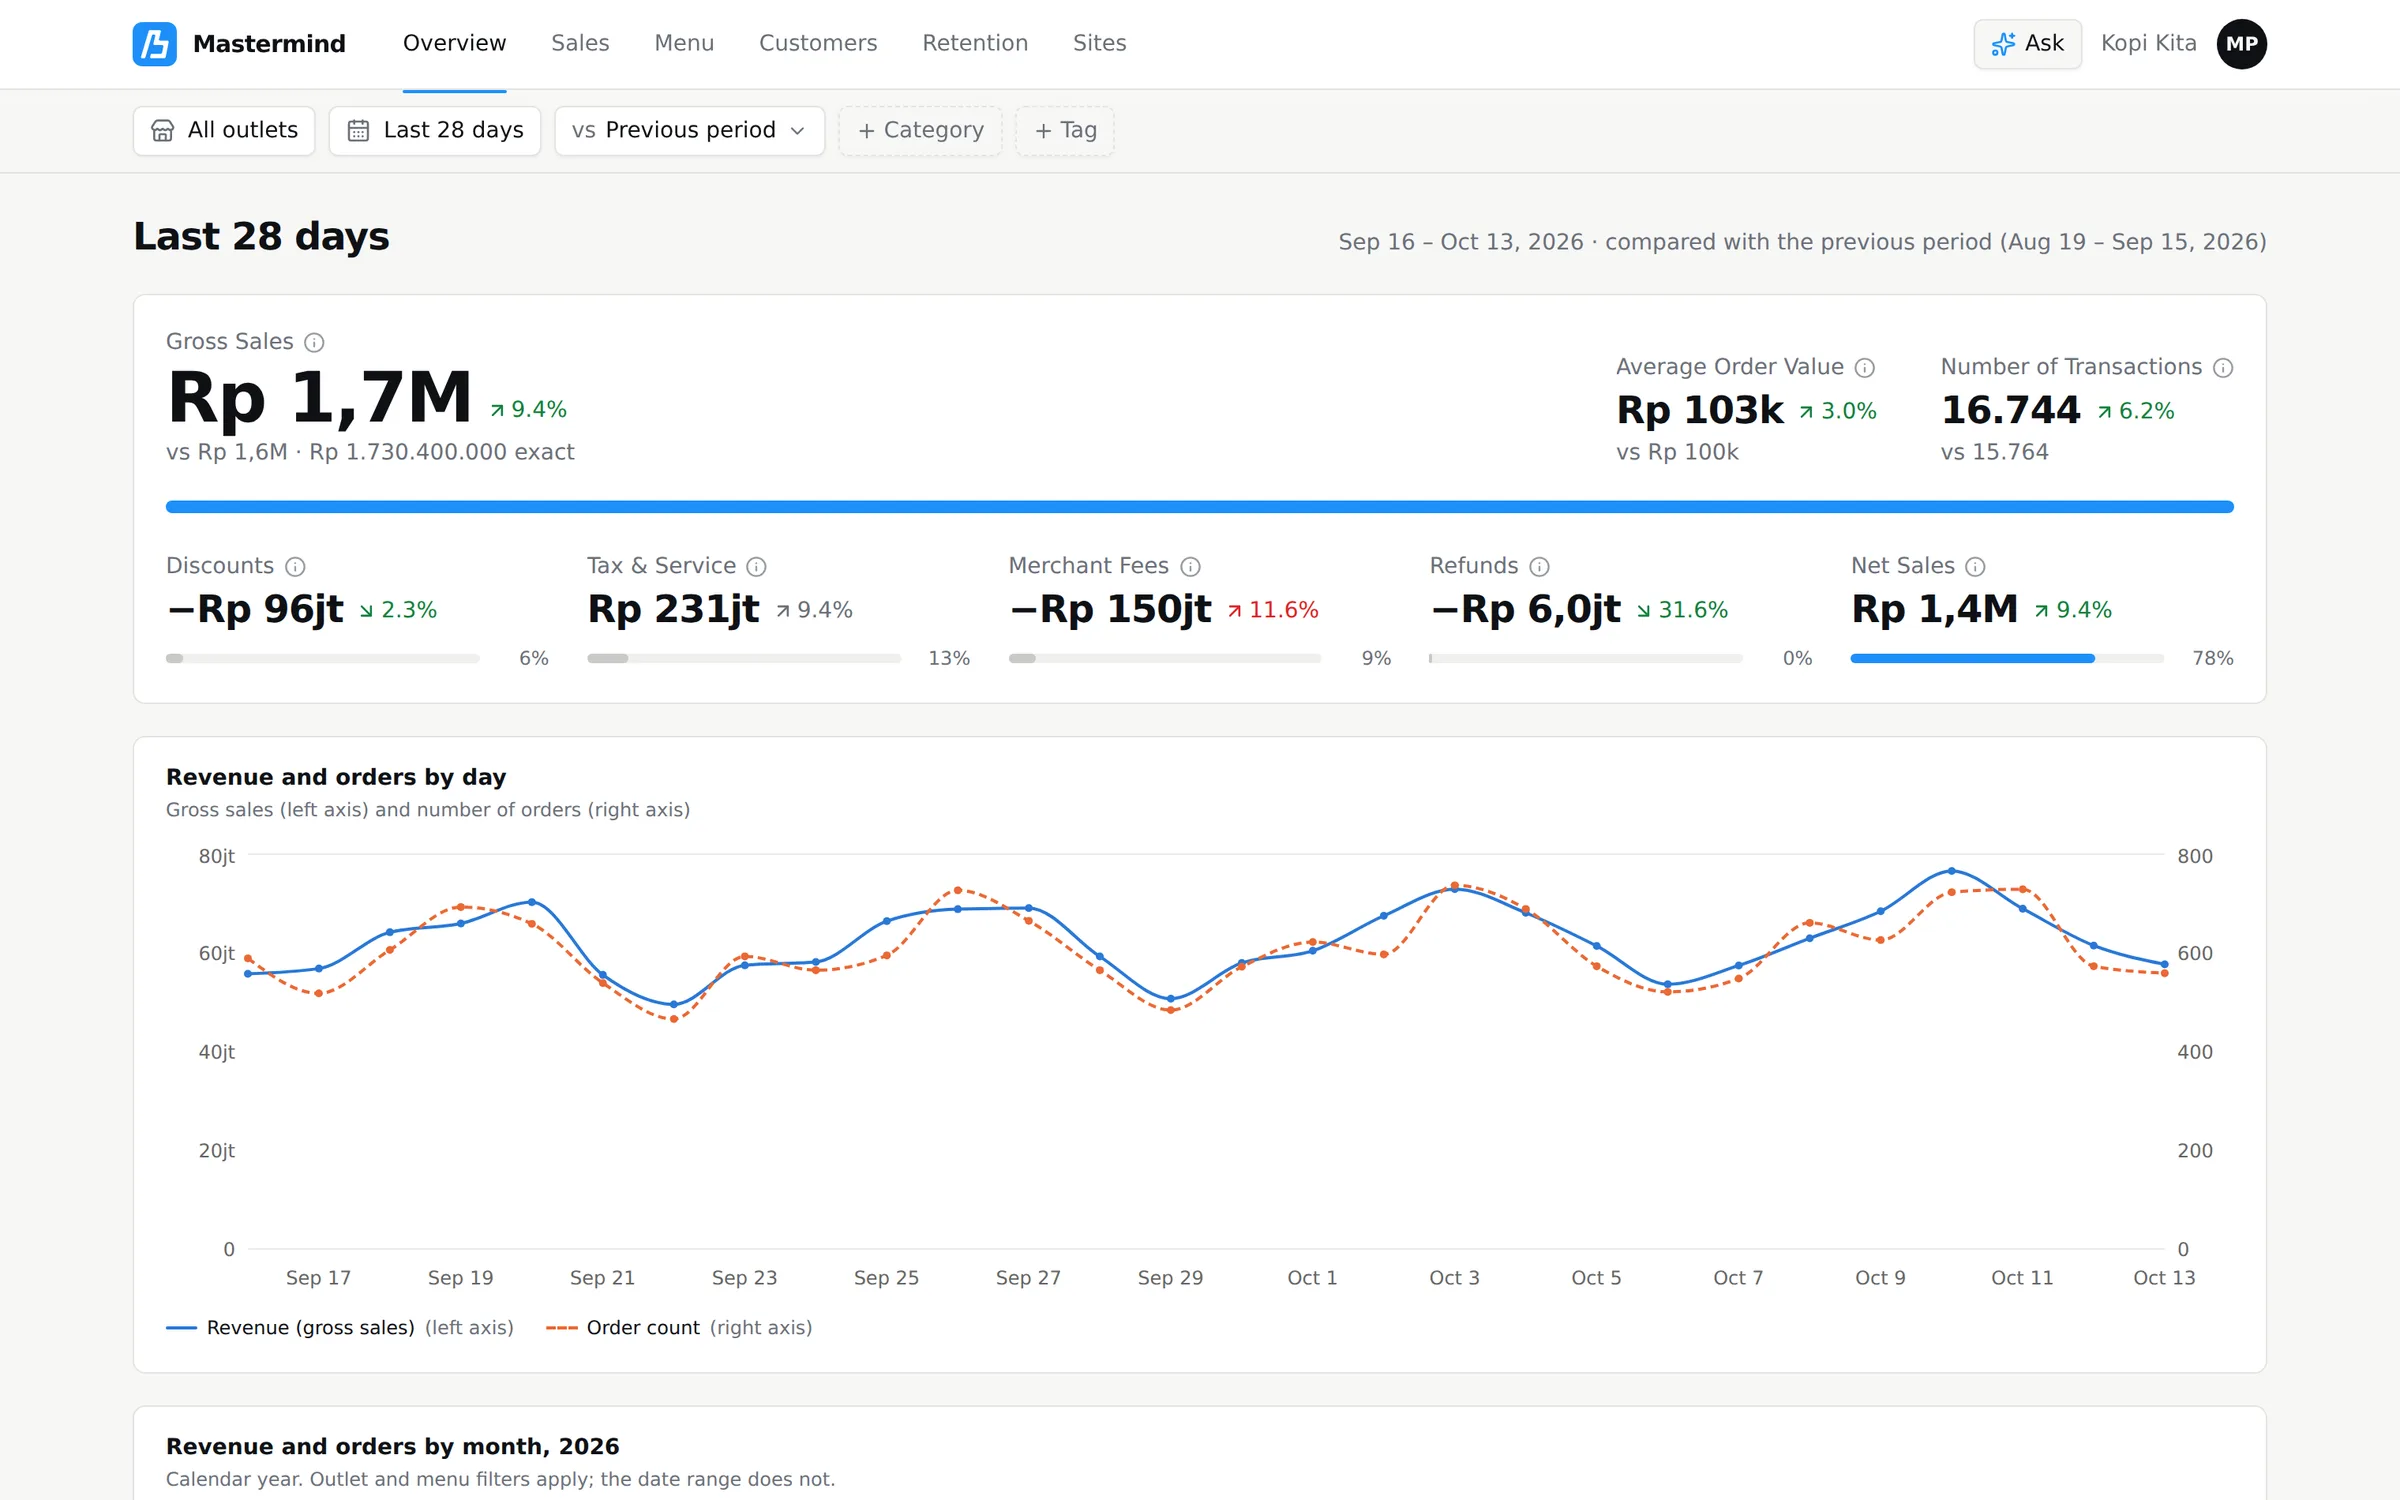This screenshot has height=1500, width=2400.
Task: Show info for Number of Transactions
Action: tap(2223, 368)
